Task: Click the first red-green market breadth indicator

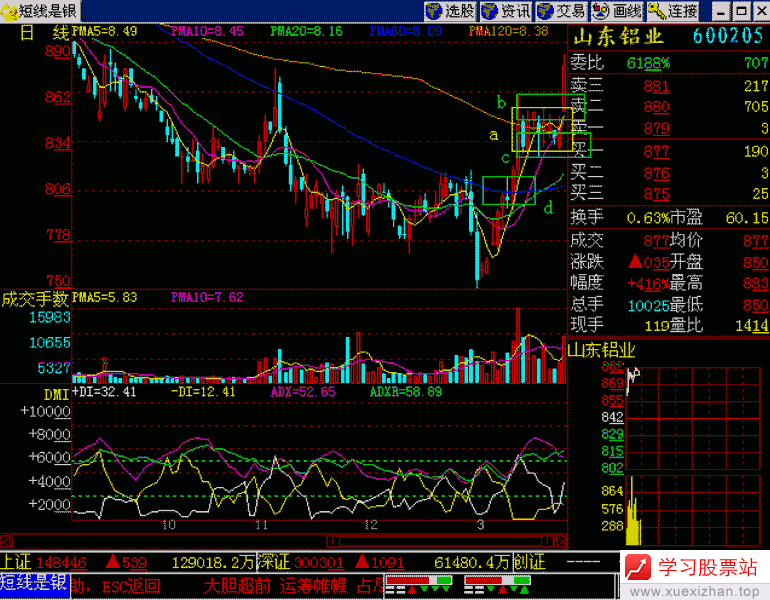Action: click(x=418, y=585)
